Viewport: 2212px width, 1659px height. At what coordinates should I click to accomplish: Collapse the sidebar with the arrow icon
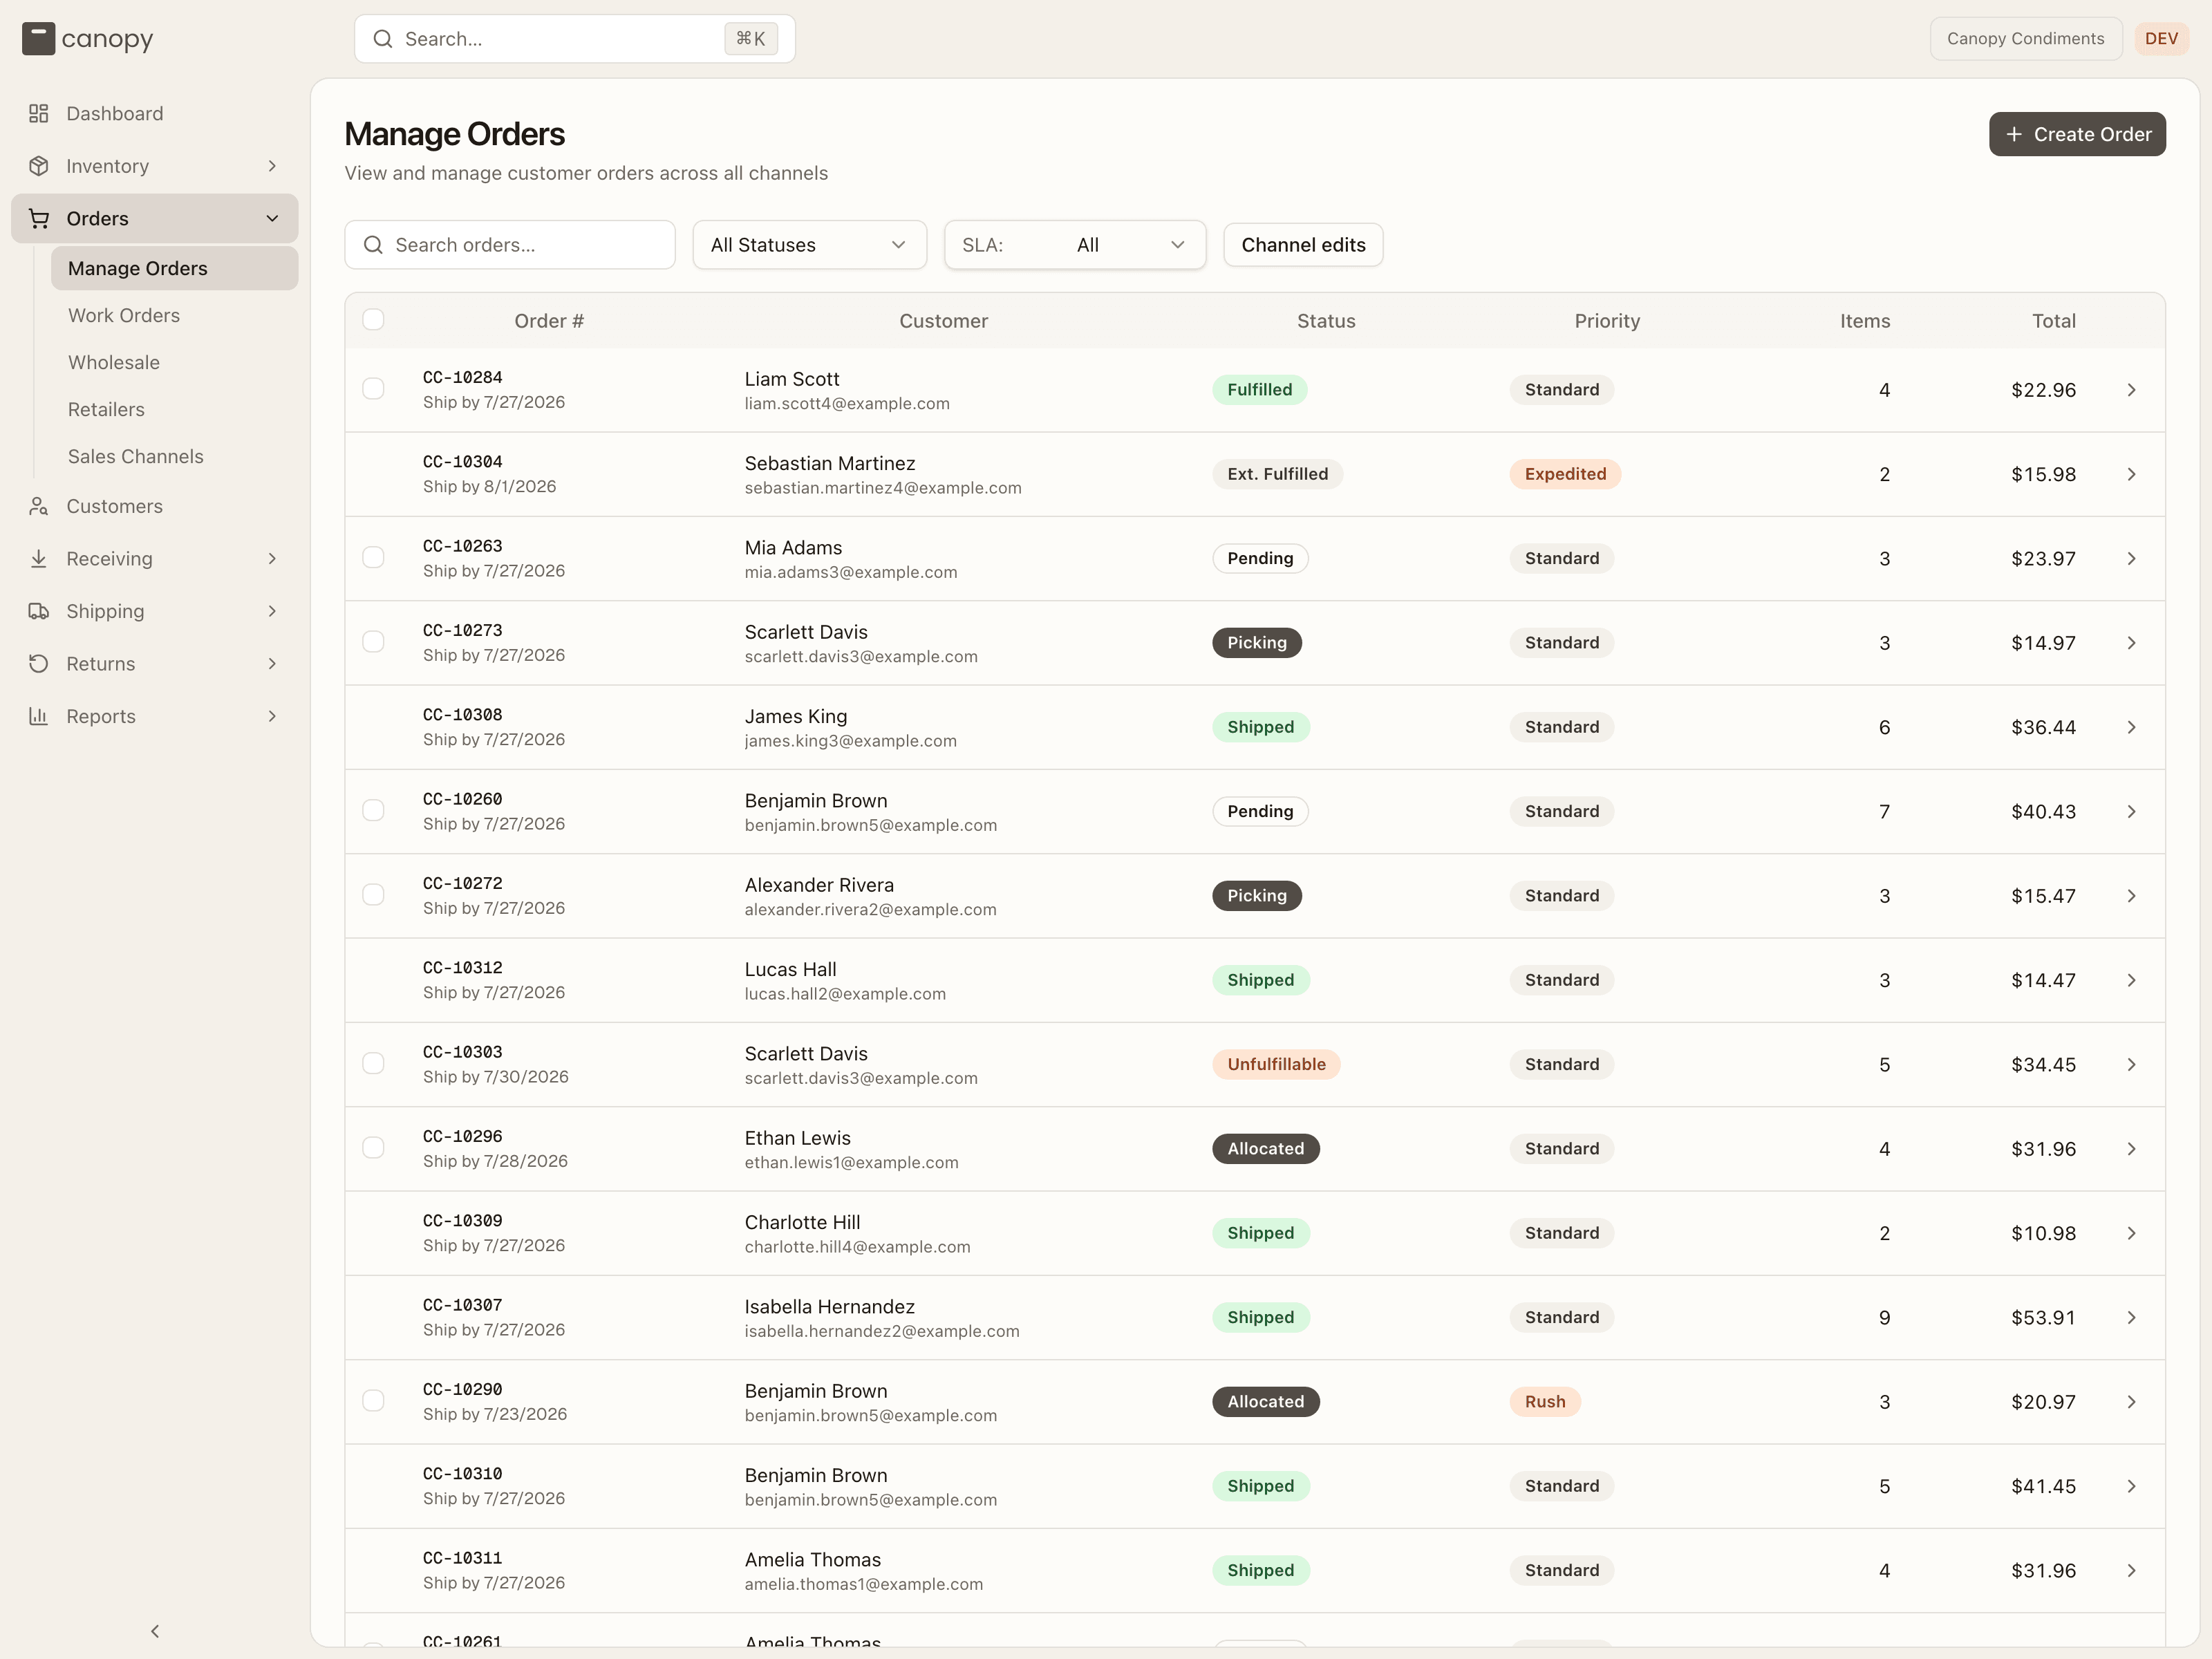(x=155, y=1631)
